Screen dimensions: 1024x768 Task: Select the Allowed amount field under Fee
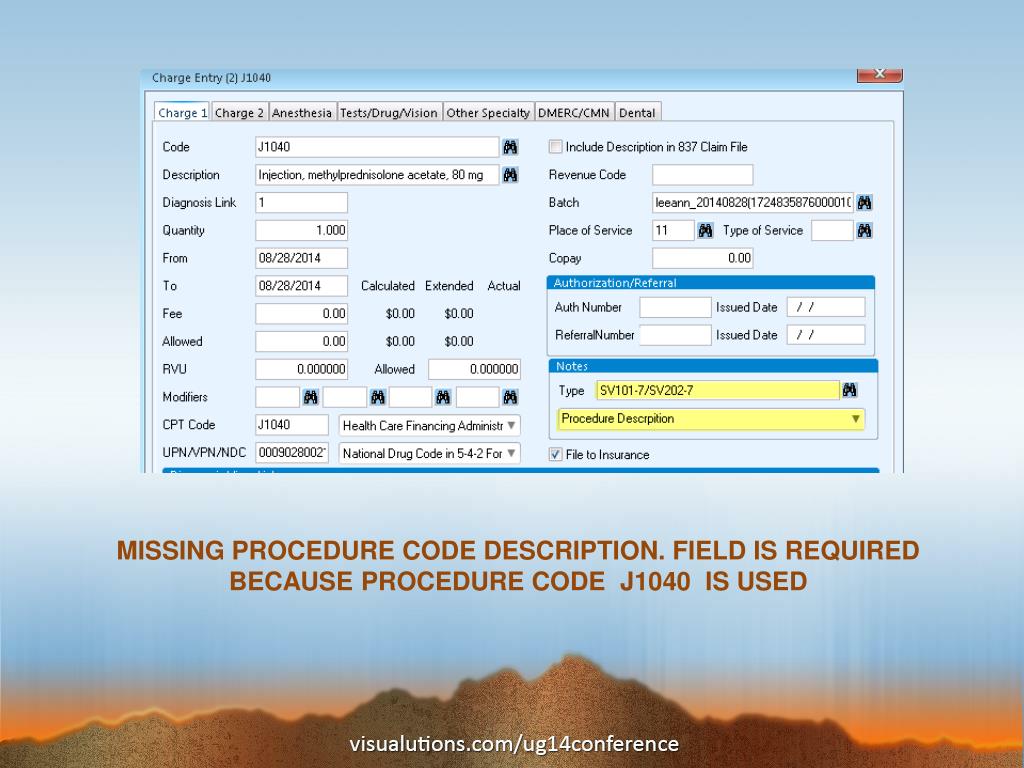[301, 342]
